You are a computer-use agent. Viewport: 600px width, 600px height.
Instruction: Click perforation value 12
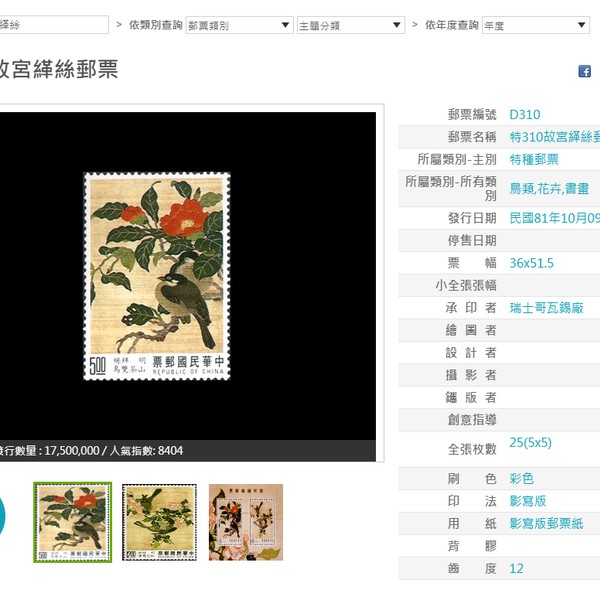click(516, 569)
